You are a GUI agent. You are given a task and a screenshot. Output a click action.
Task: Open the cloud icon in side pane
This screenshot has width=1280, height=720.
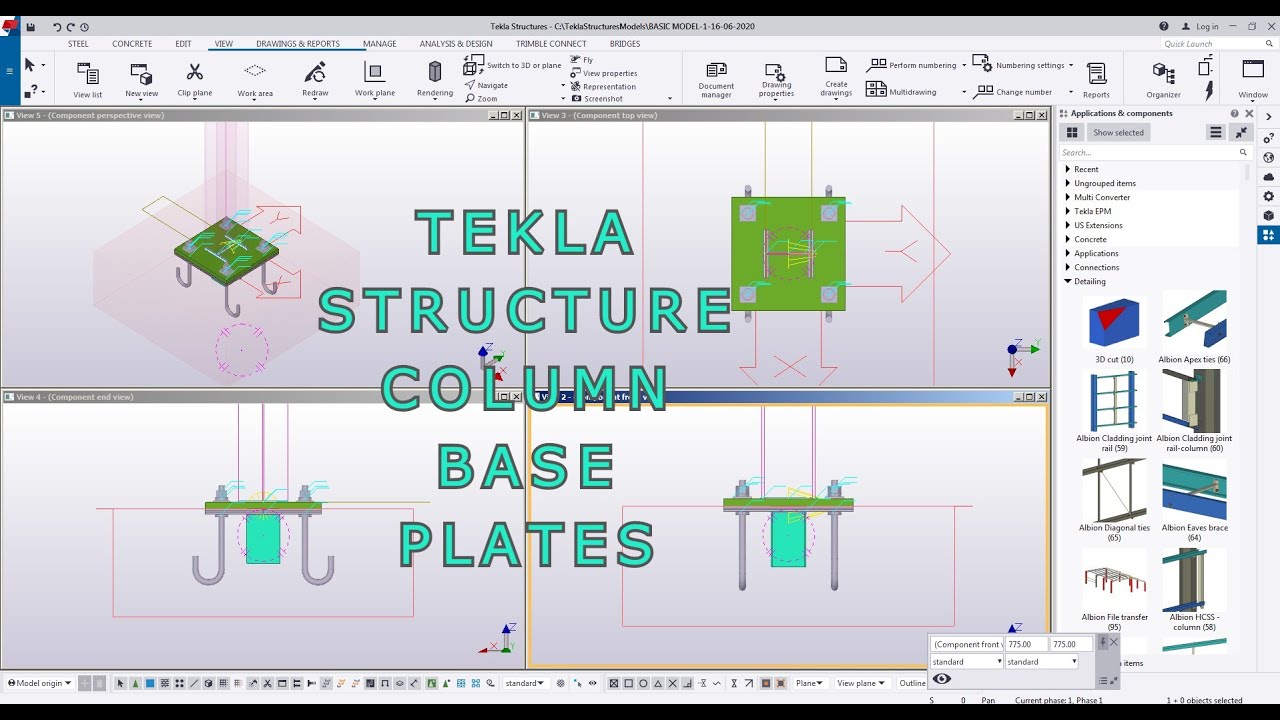coord(1268,177)
